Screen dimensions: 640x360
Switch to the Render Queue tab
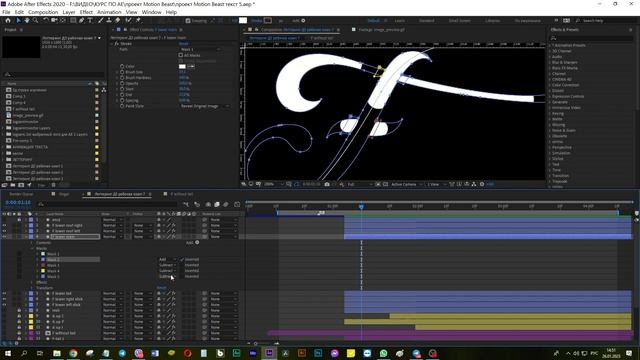[21, 194]
